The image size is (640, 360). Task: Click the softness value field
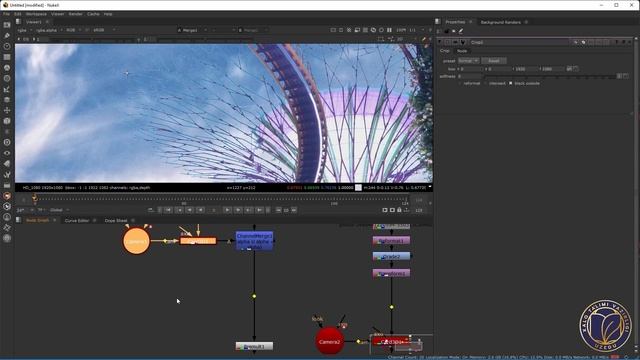click(x=469, y=76)
